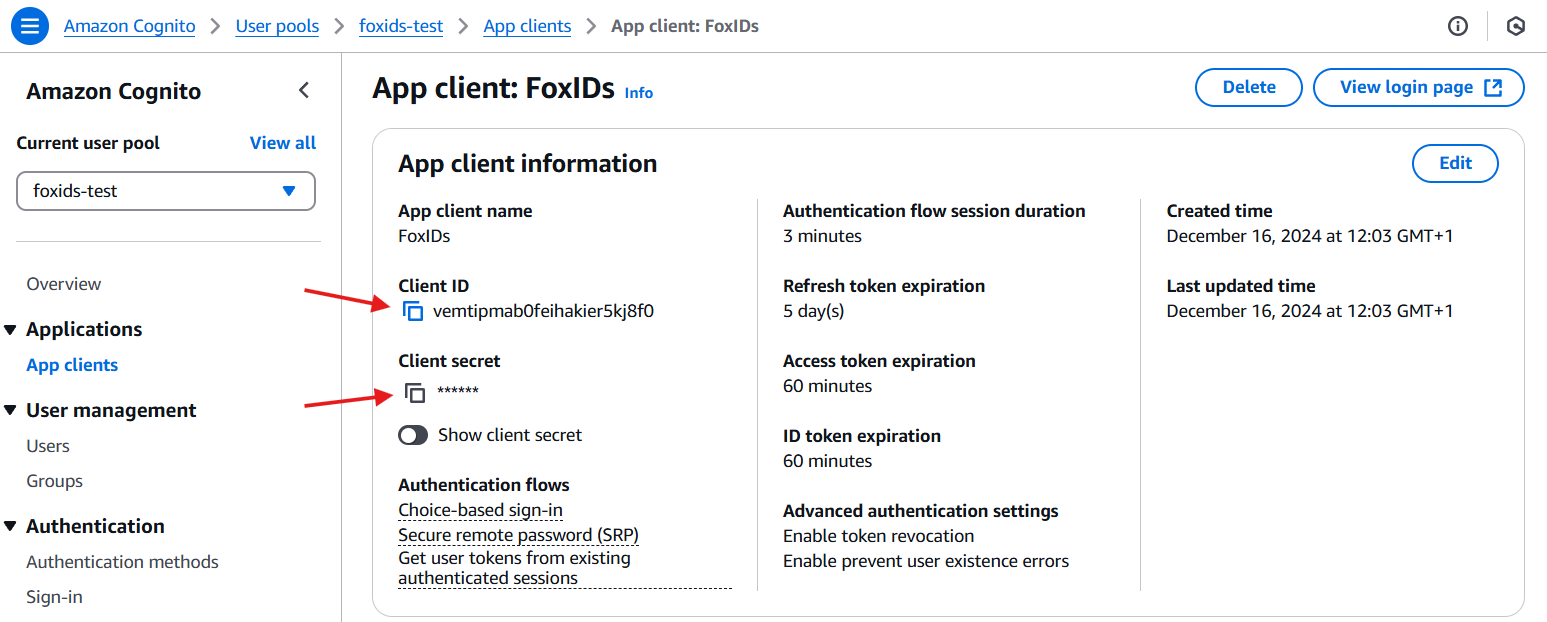Screen dimensions: 1547x622
Task: Click the info circle icon in top-right corner
Action: click(x=1458, y=26)
